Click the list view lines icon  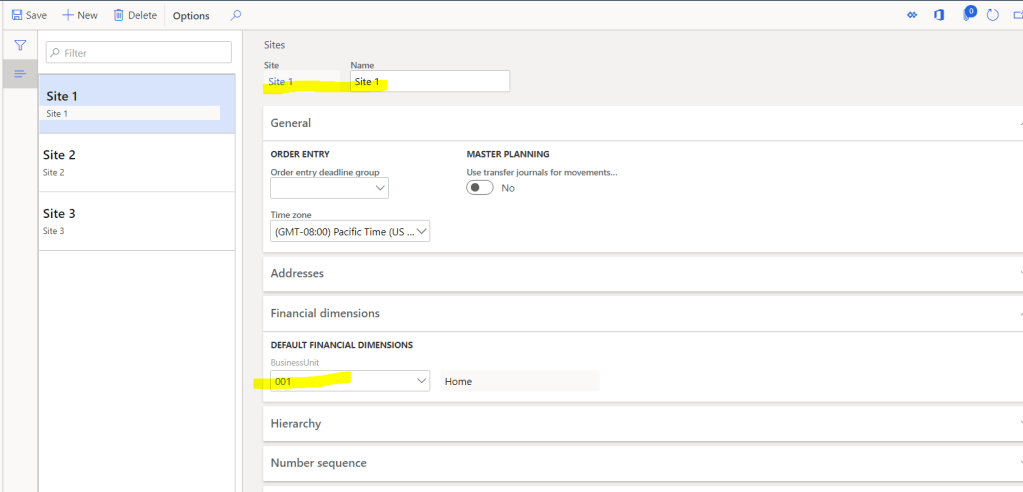[x=19, y=74]
